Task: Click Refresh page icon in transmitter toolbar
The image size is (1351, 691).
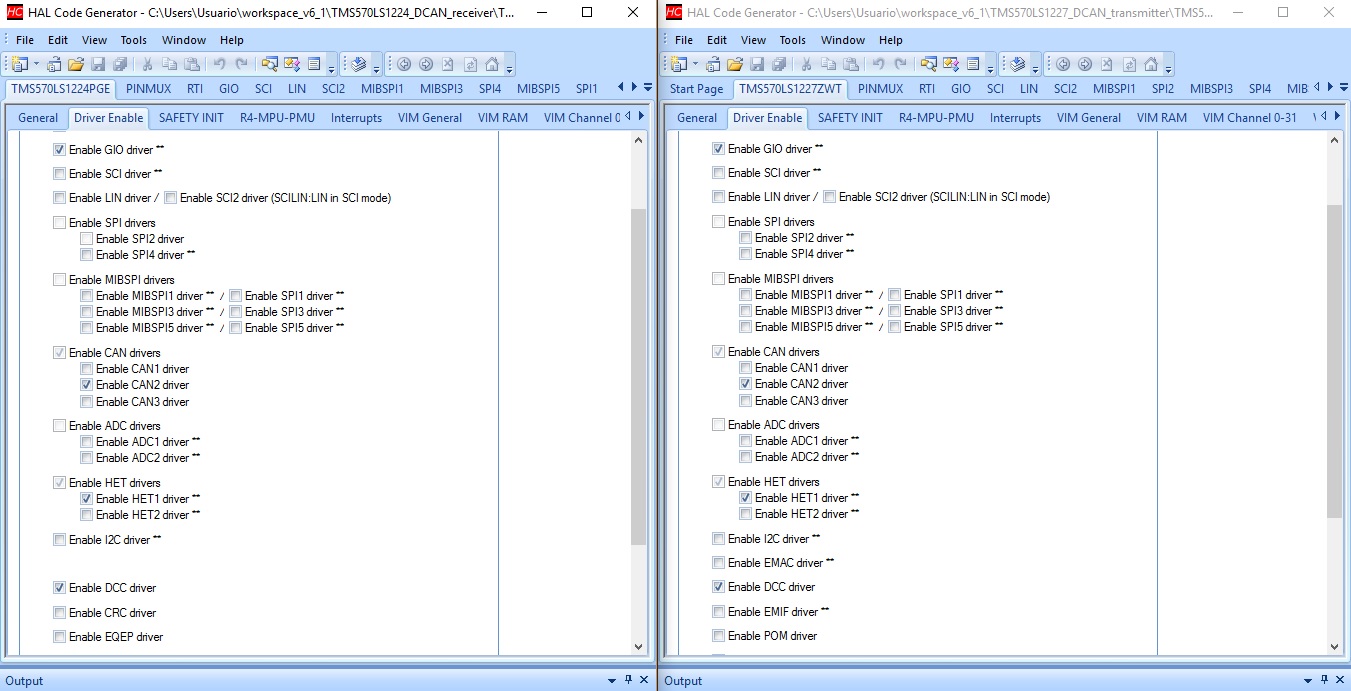Action: click(x=1129, y=64)
